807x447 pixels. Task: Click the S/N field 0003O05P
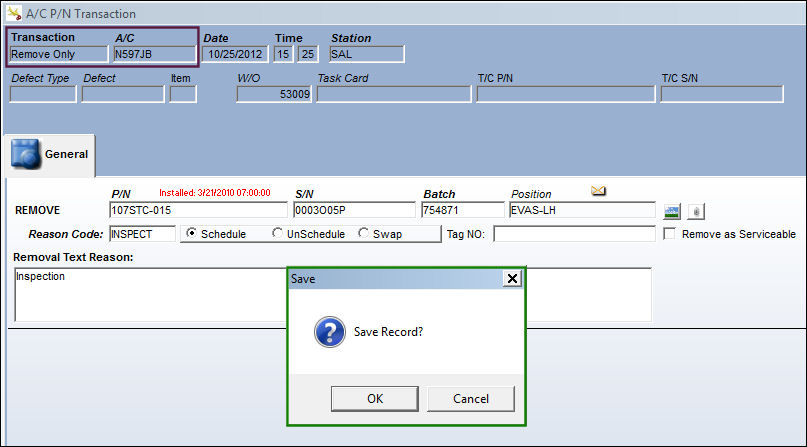click(354, 210)
